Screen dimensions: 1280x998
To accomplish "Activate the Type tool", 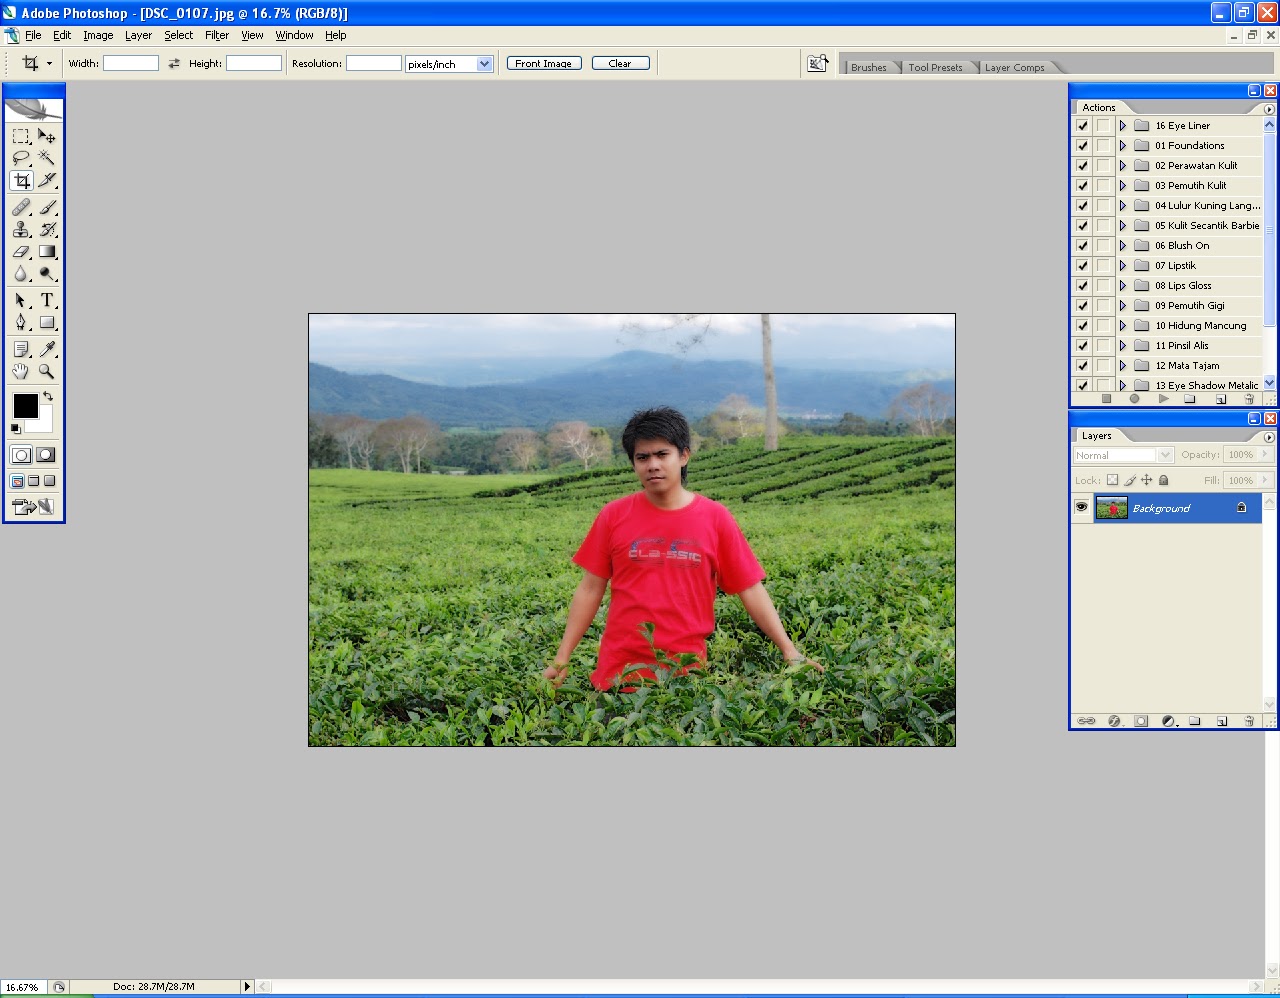I will coord(46,300).
